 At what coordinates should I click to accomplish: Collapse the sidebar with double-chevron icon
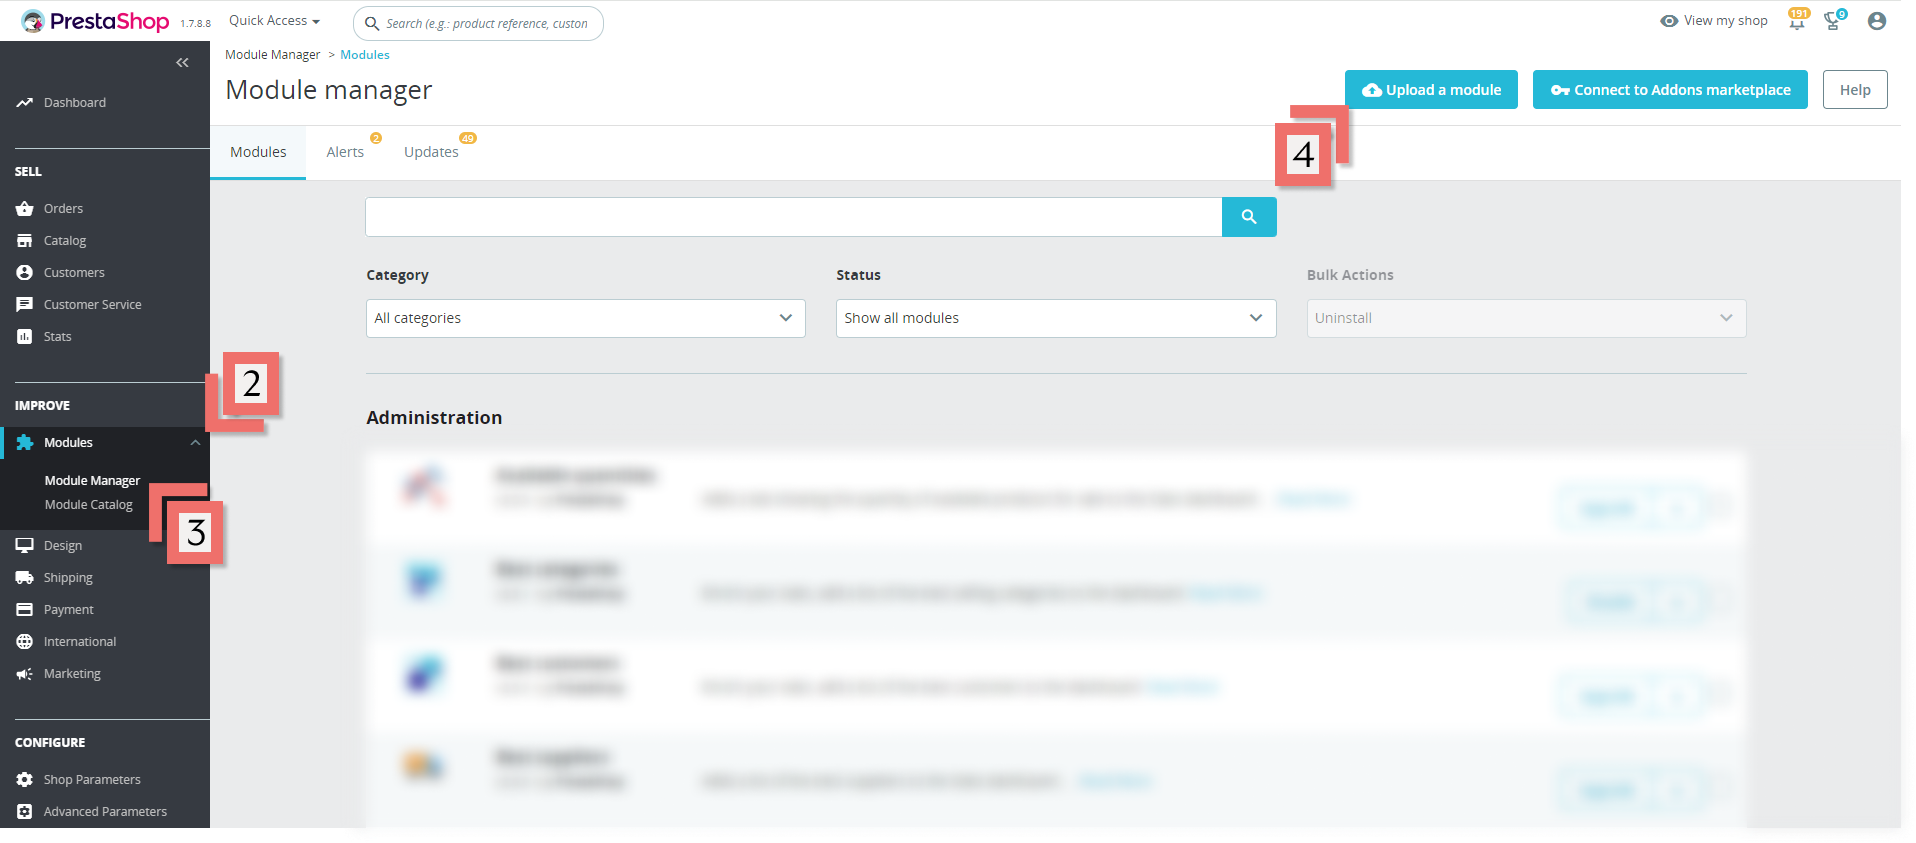182,63
